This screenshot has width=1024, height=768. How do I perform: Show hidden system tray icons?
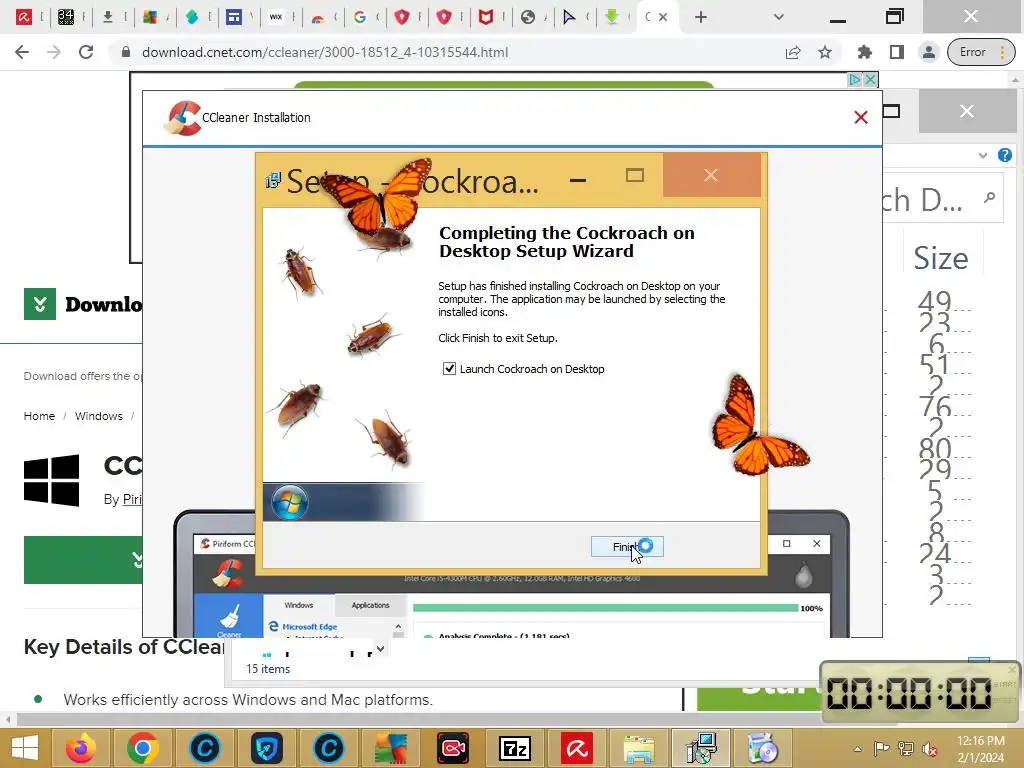pyautogui.click(x=857, y=749)
